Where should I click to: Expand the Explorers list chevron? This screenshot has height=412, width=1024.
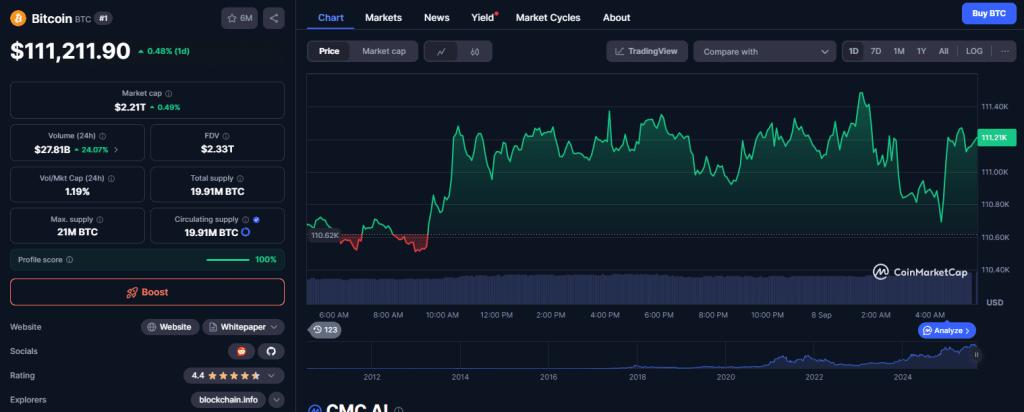coord(276,400)
